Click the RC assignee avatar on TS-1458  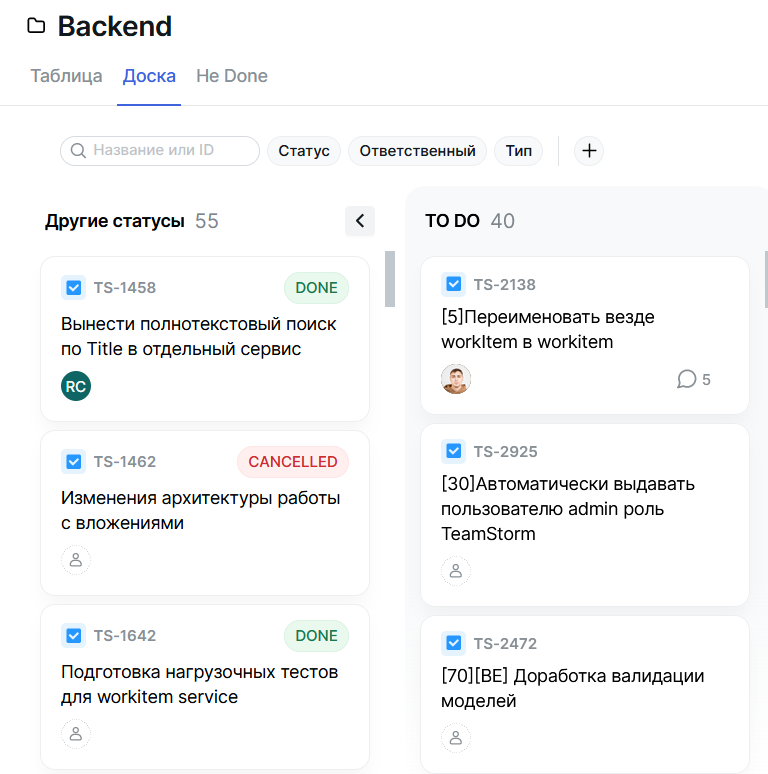(x=75, y=385)
